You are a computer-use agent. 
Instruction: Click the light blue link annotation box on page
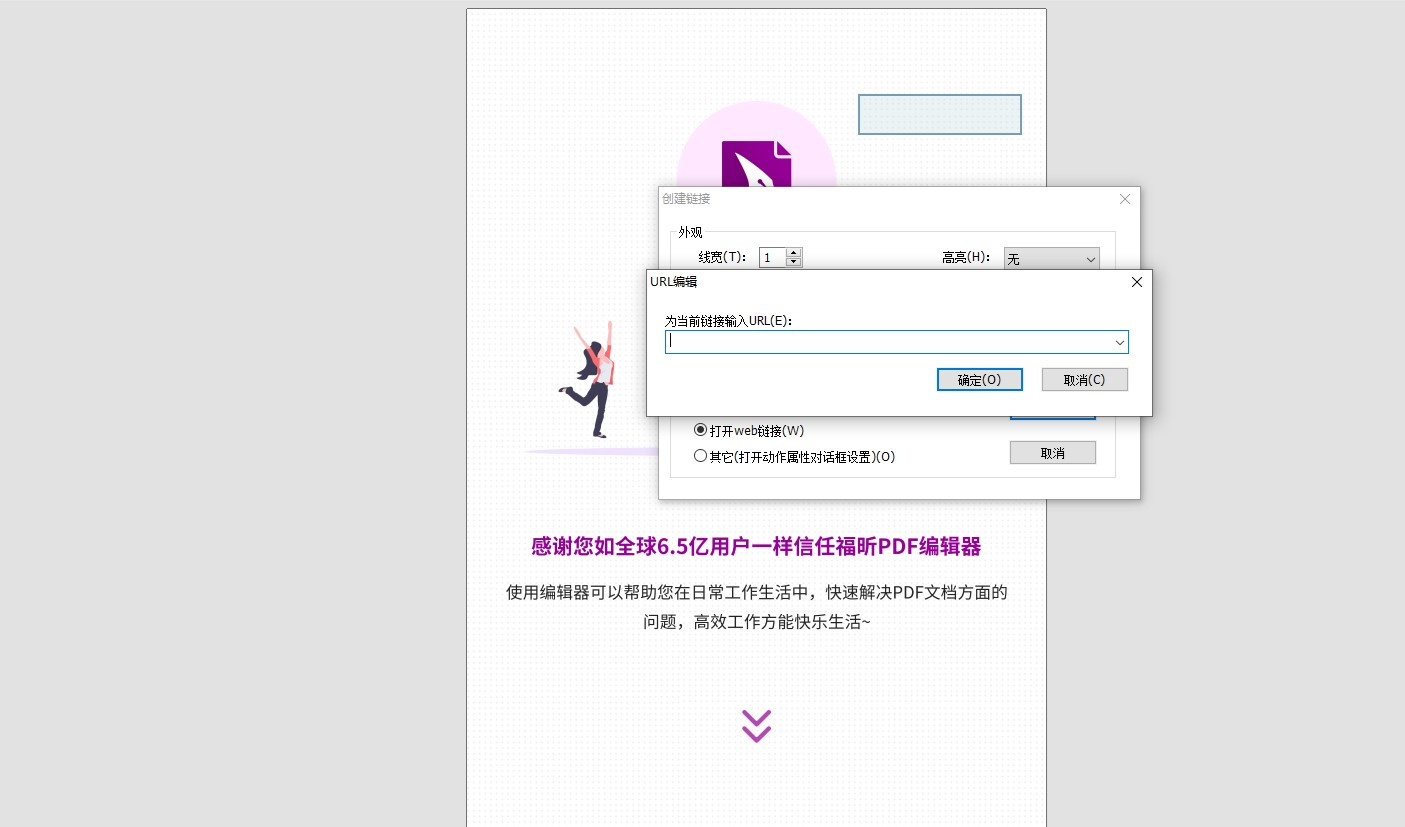[939, 114]
